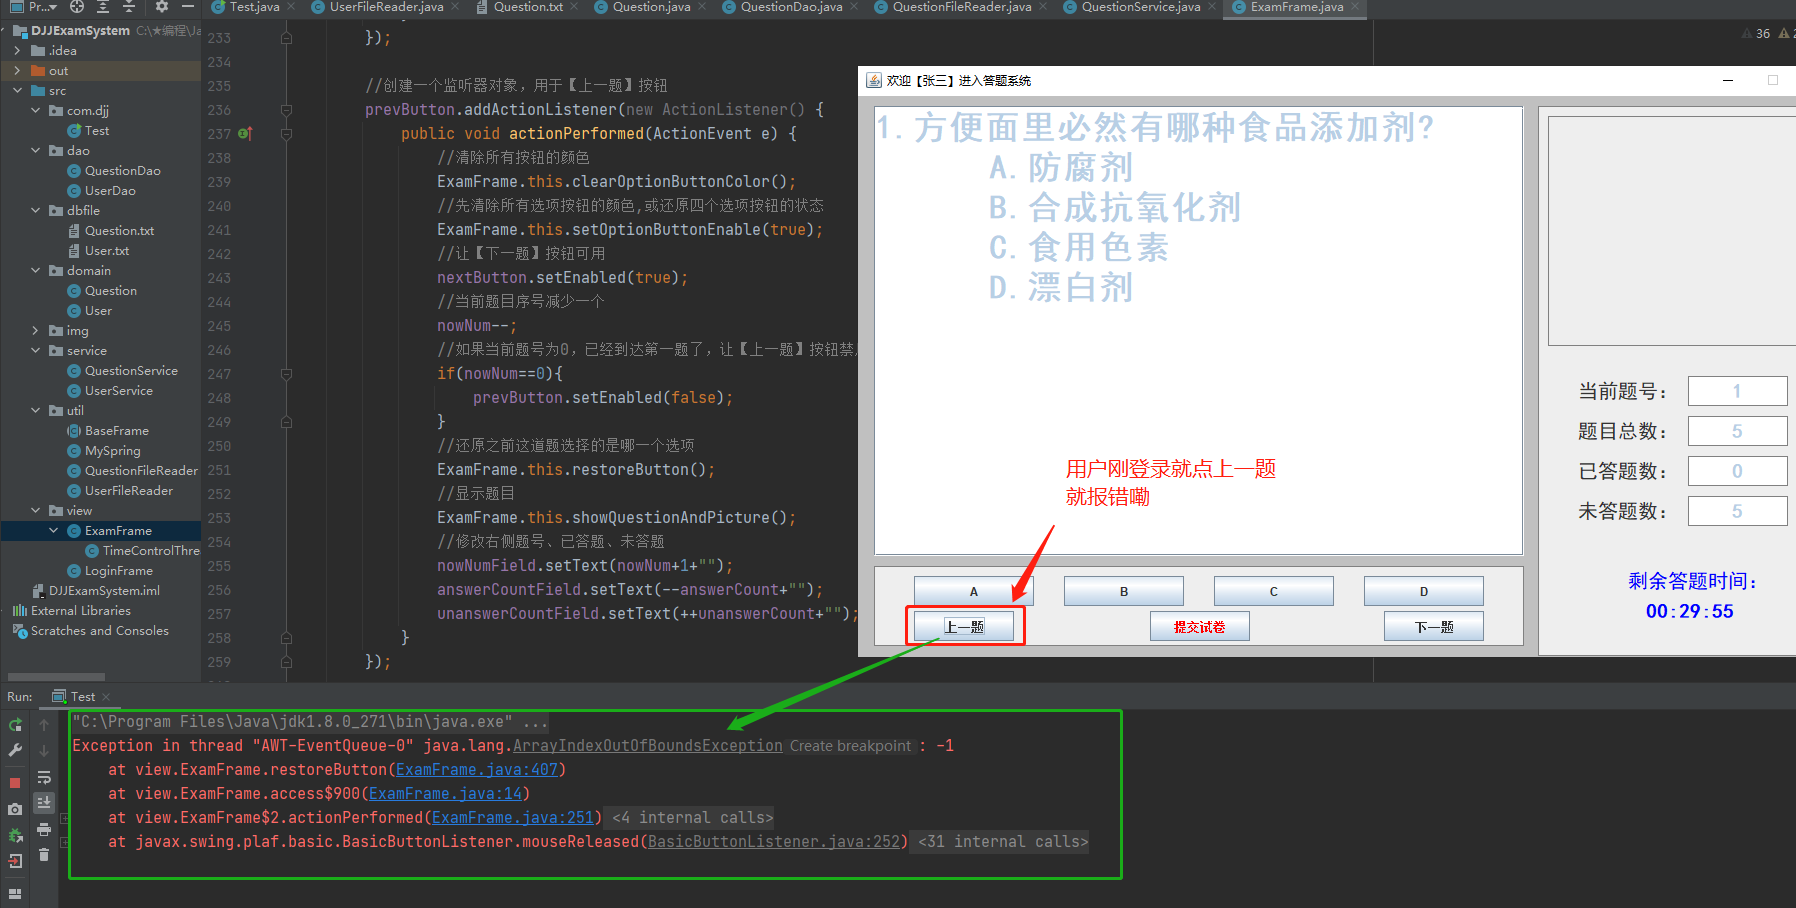
Task: Click the Exit icon in Run toolbar
Action: [15, 861]
